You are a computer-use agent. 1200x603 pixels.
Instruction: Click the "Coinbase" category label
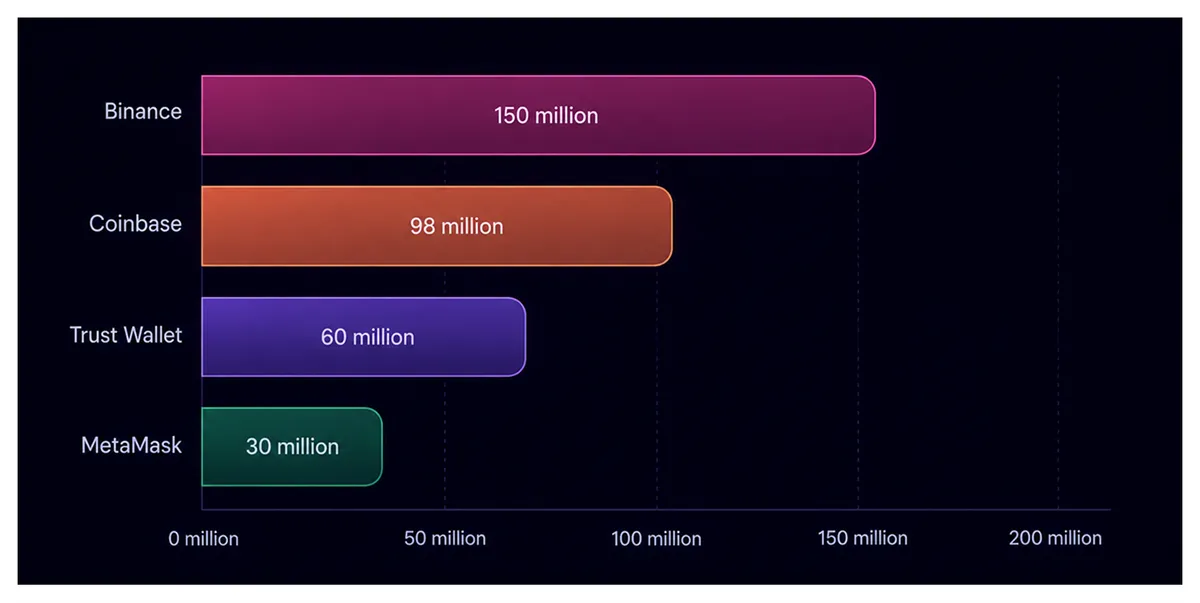click(136, 223)
